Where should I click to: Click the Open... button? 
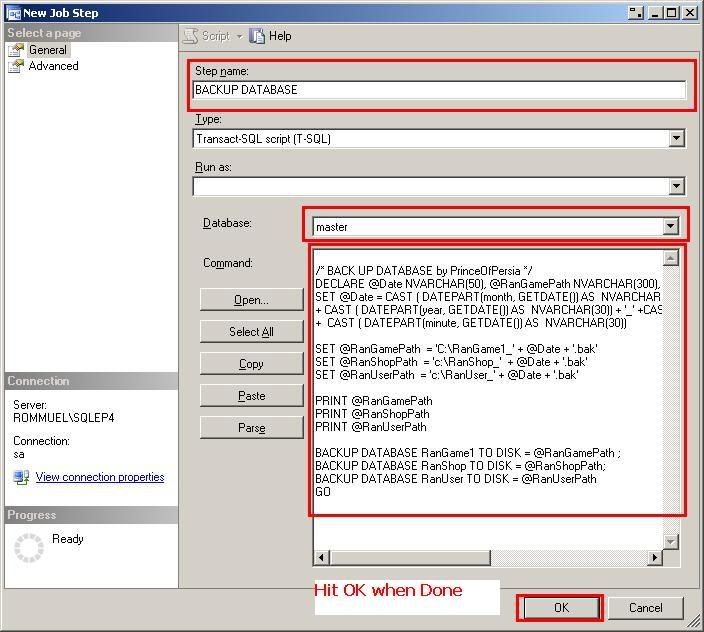(251, 300)
